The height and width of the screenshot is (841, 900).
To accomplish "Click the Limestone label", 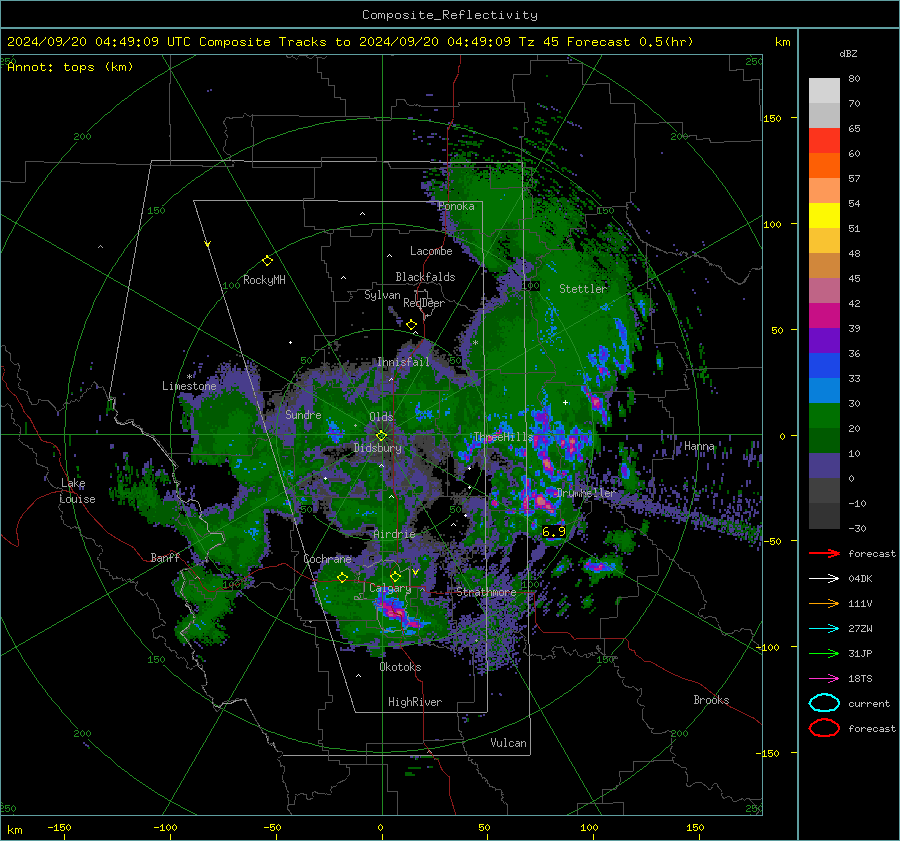I will [x=189, y=386].
